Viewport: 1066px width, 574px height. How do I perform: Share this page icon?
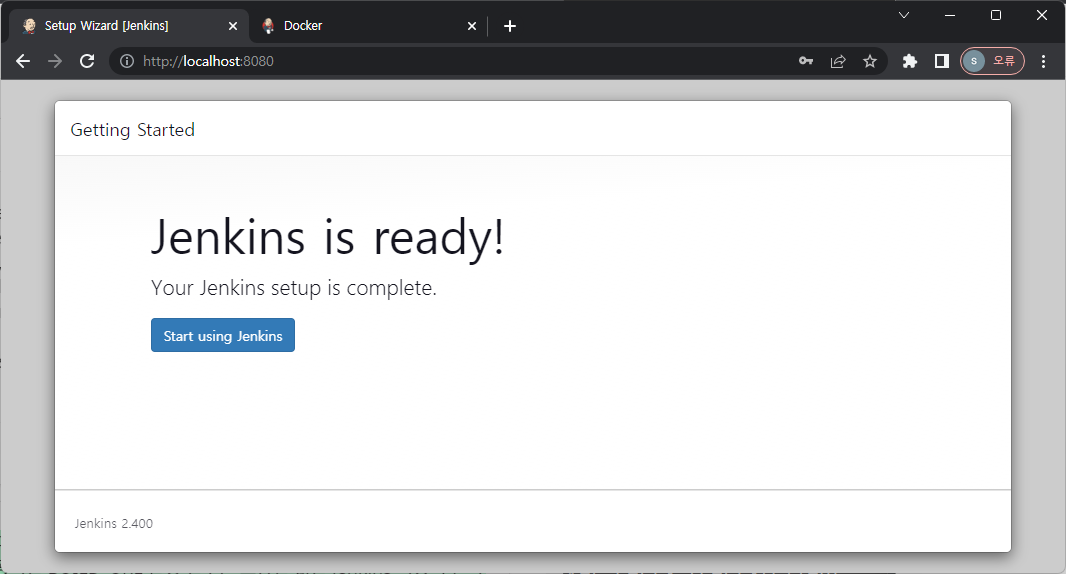[838, 61]
